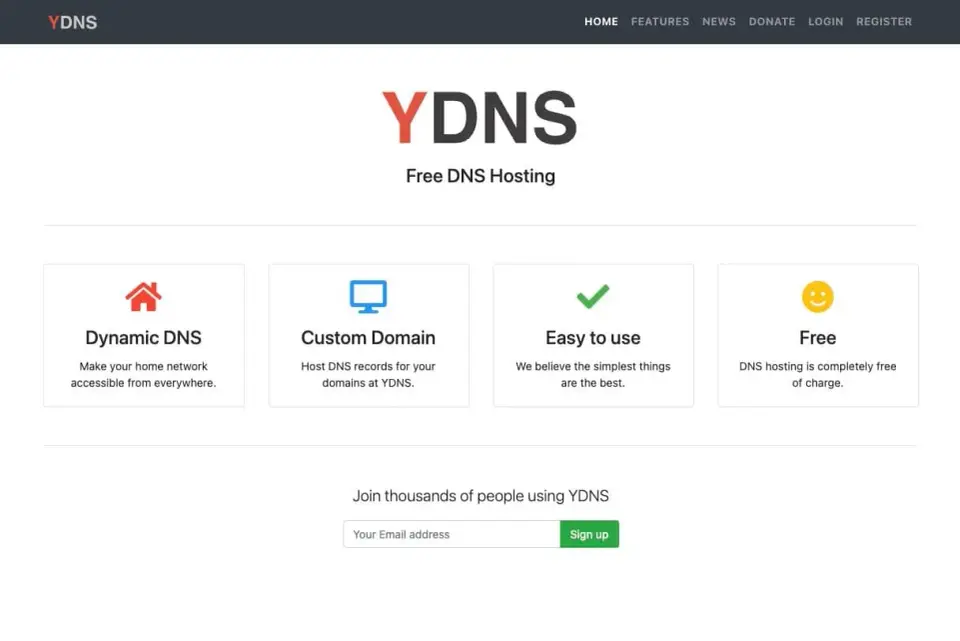Click the green checkmark Easy to use icon

tap(593, 296)
